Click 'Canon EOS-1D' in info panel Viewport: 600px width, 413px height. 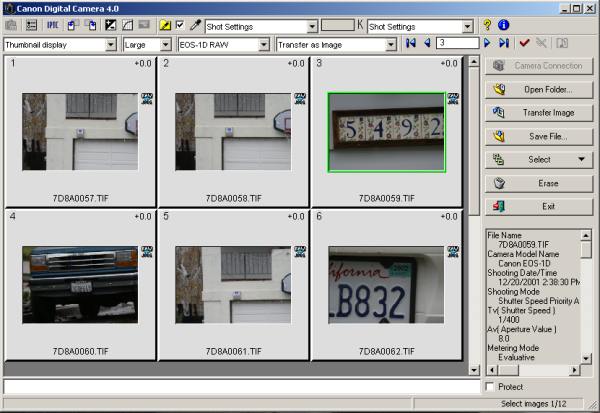(x=524, y=263)
